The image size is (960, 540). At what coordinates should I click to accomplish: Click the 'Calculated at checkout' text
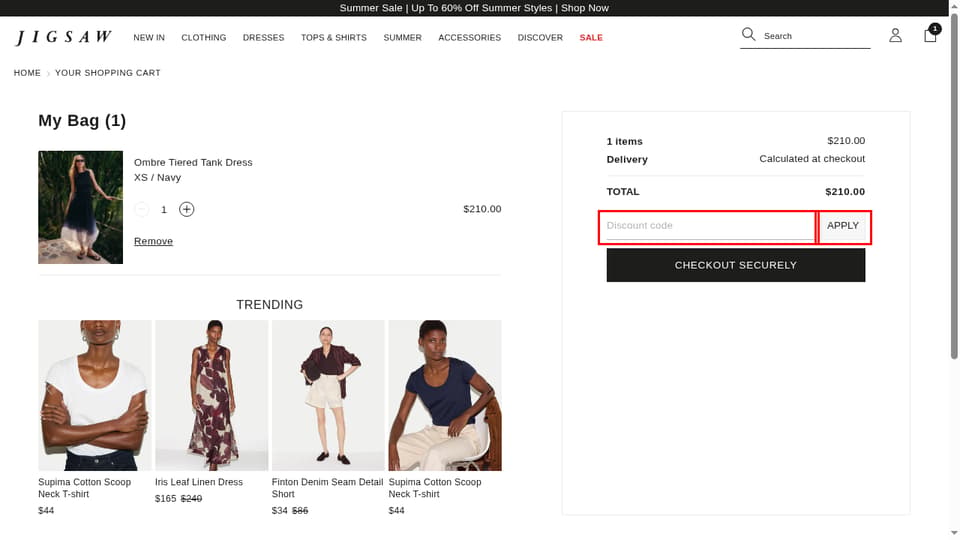click(812, 159)
